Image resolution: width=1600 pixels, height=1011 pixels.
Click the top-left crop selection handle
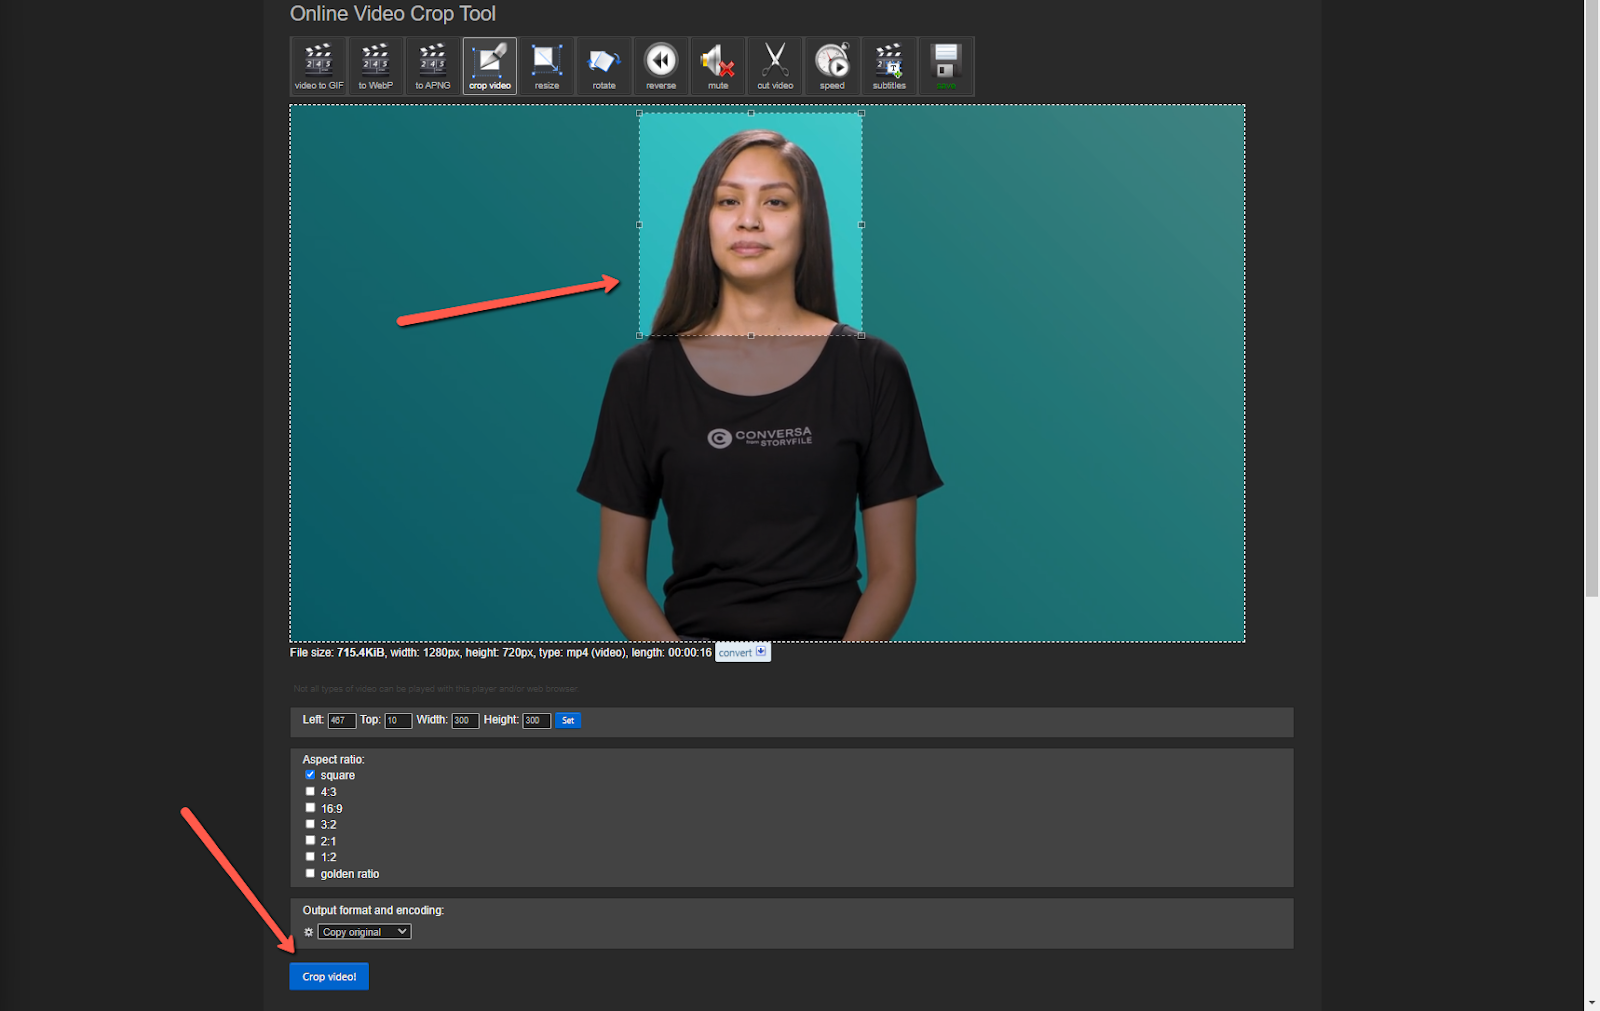pos(639,113)
